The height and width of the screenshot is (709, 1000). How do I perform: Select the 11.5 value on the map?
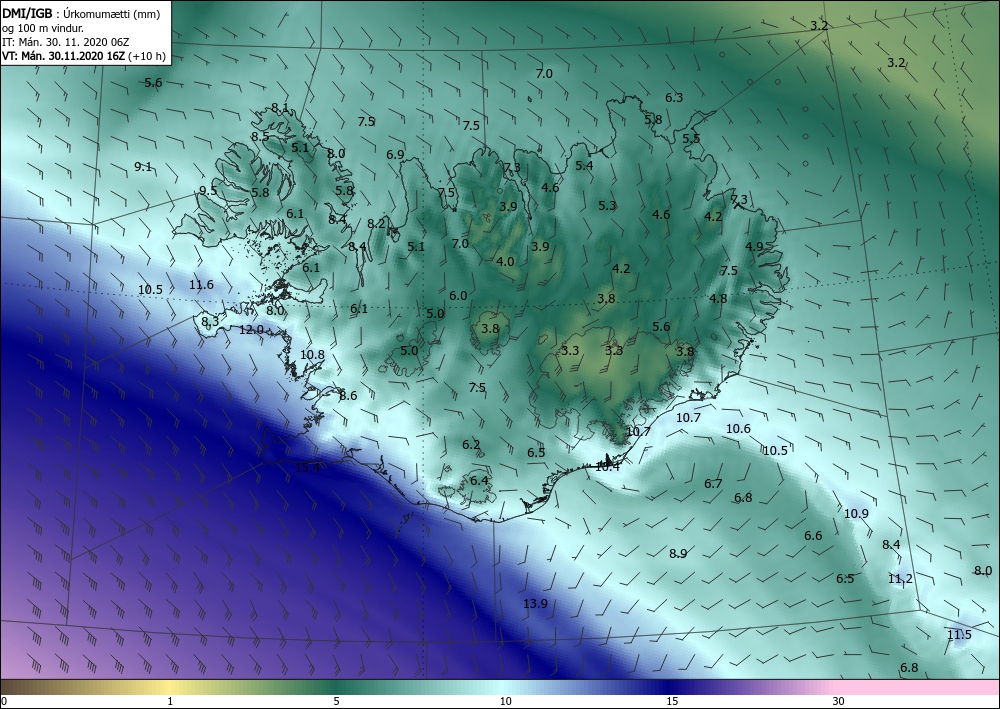pos(959,634)
